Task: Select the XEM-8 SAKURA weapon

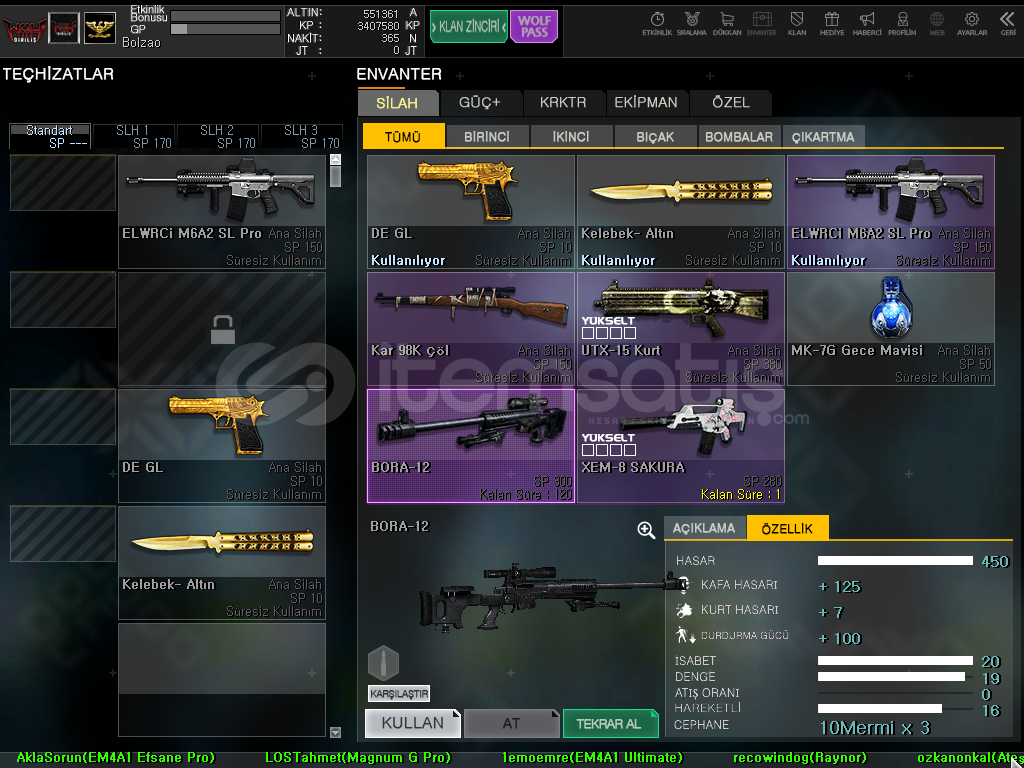Action: 680,446
